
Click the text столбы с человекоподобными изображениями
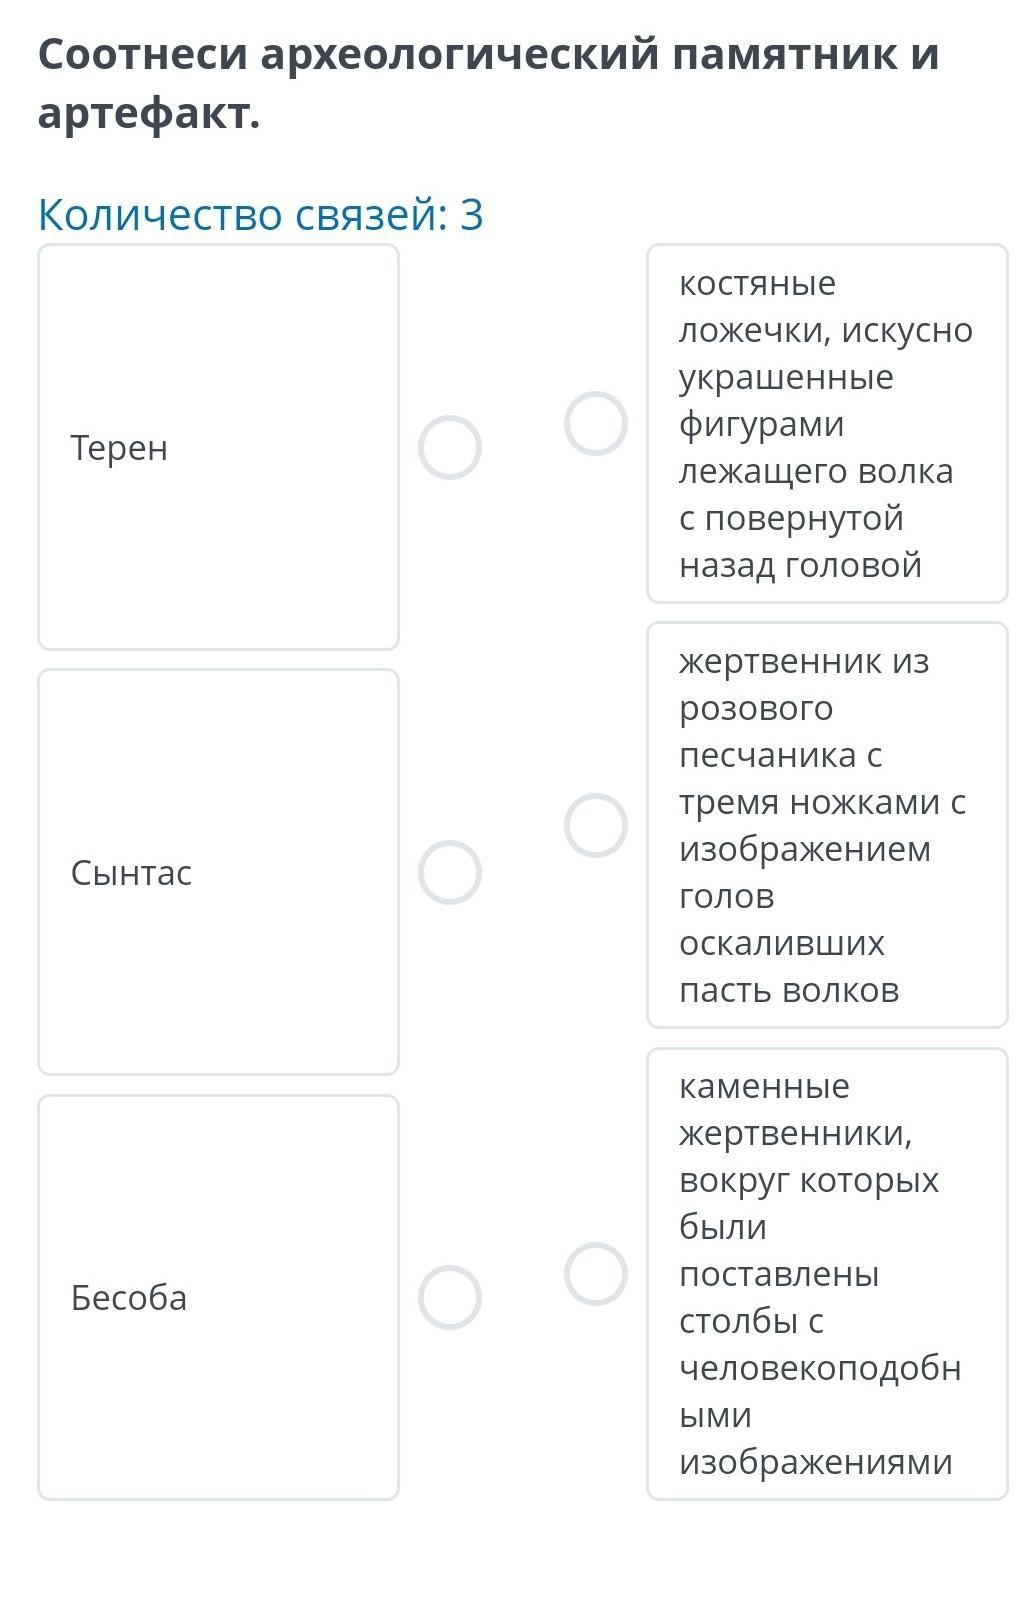point(819,1368)
